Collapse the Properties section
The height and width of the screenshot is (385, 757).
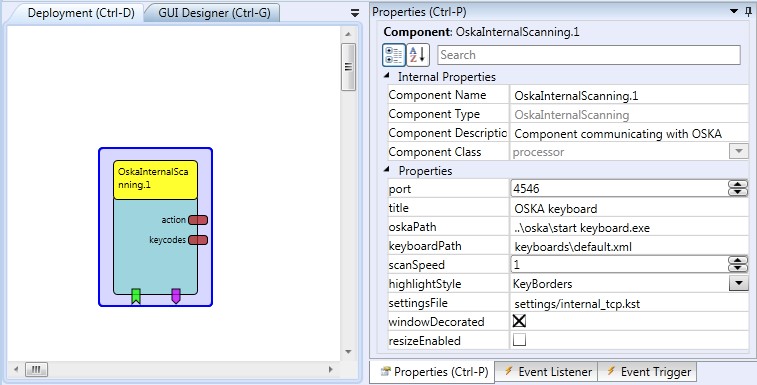point(387,170)
